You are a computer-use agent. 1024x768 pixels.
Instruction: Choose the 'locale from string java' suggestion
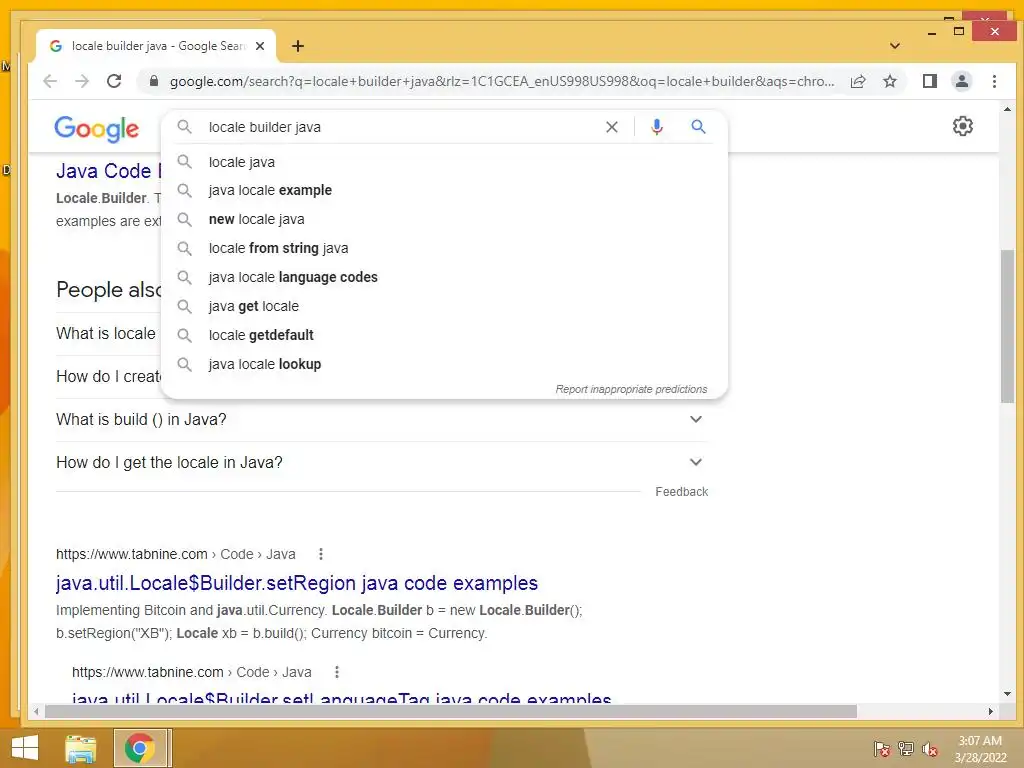(444, 248)
